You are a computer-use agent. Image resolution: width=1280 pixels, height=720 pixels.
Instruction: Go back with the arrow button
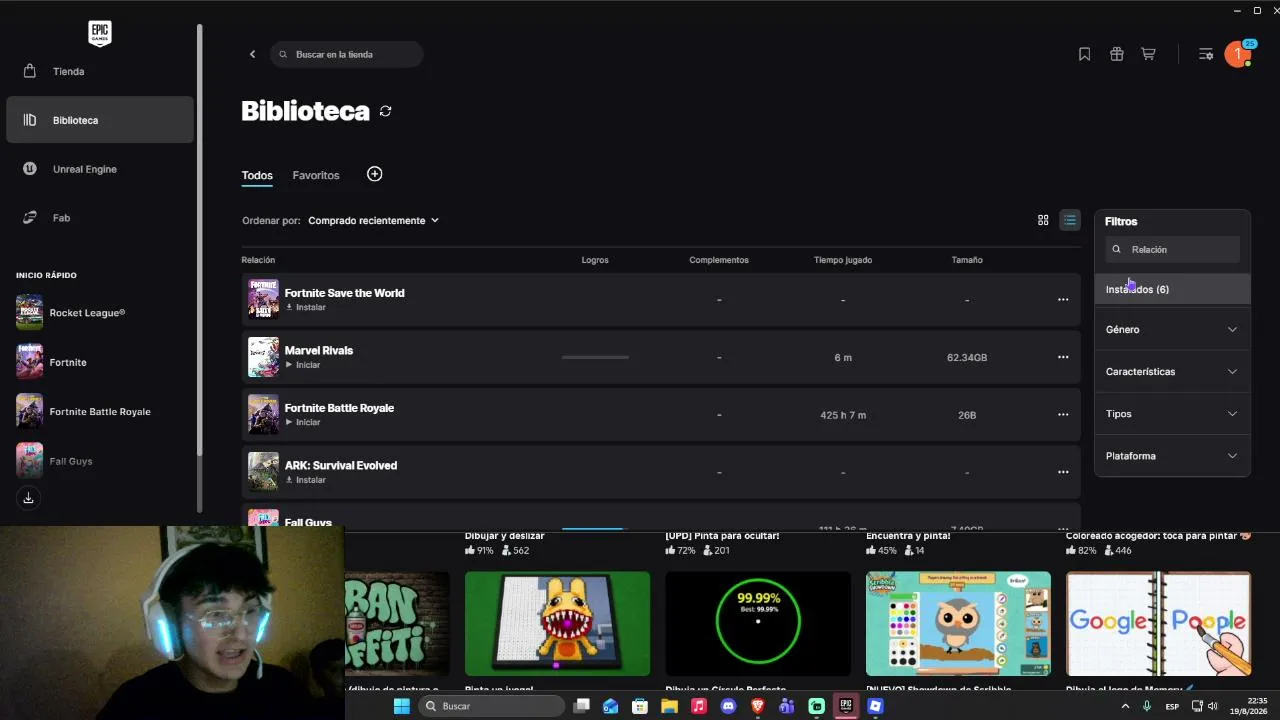click(252, 54)
